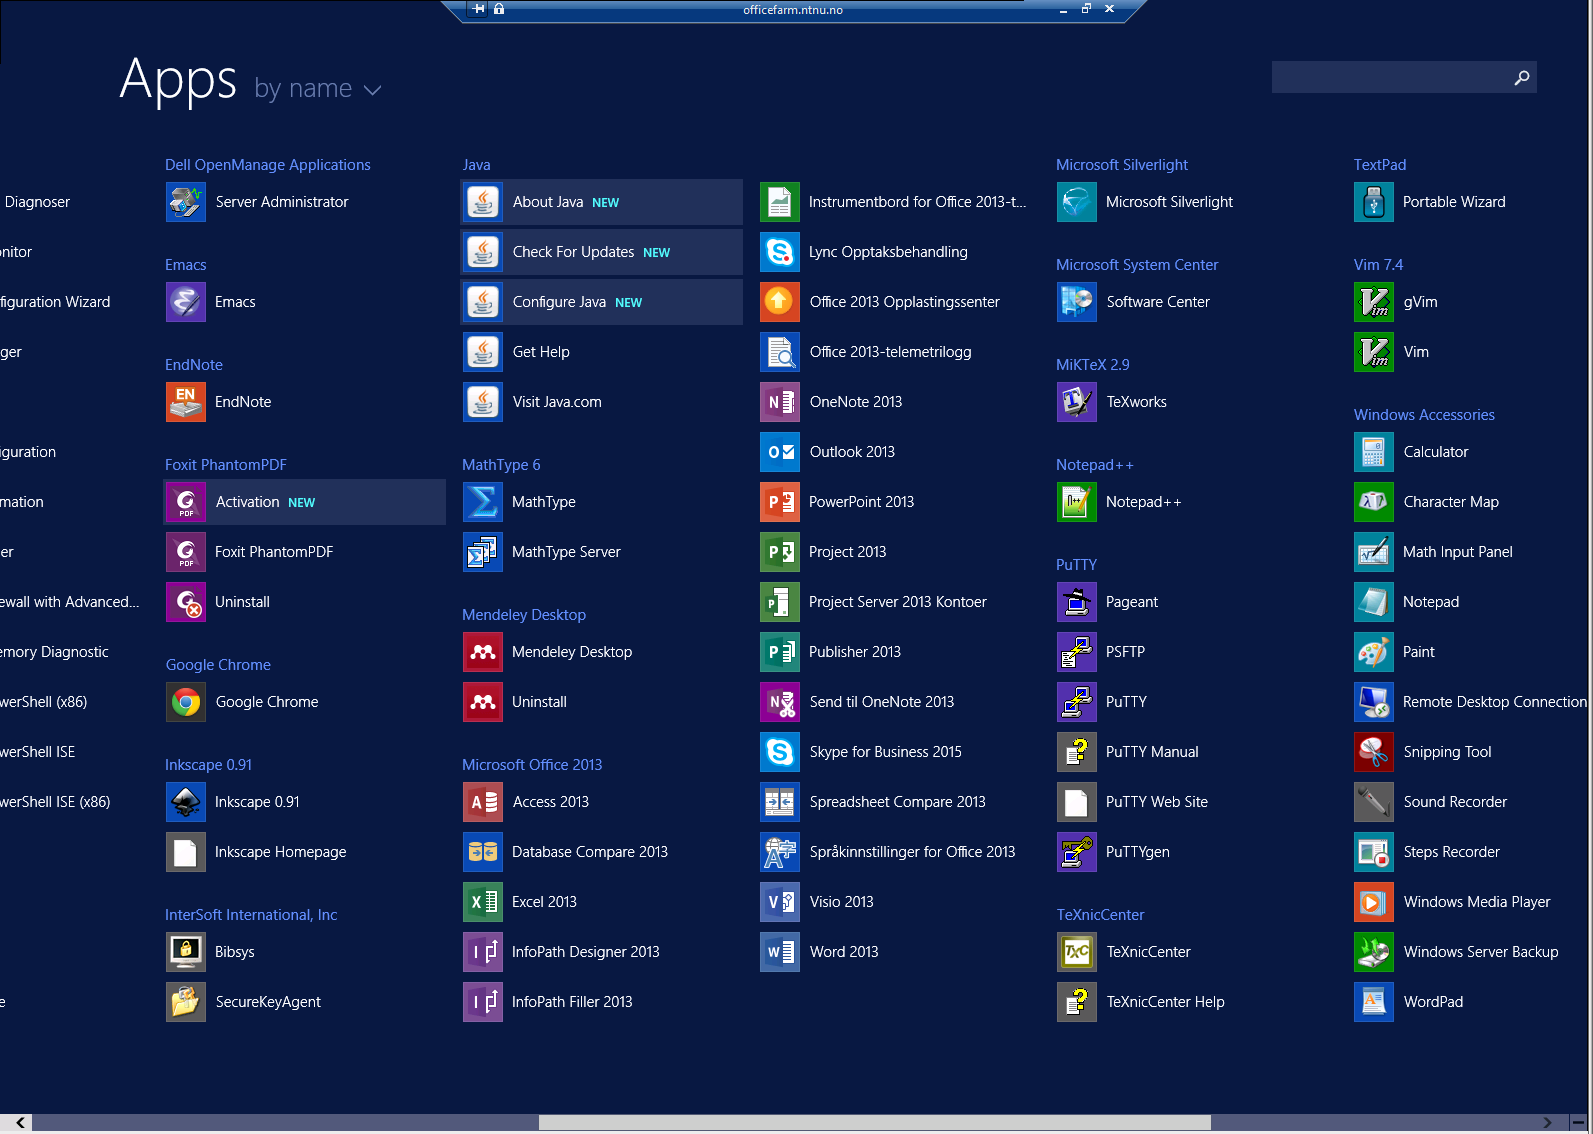
Task: Launch Publisher 2013 icon
Action: (780, 652)
